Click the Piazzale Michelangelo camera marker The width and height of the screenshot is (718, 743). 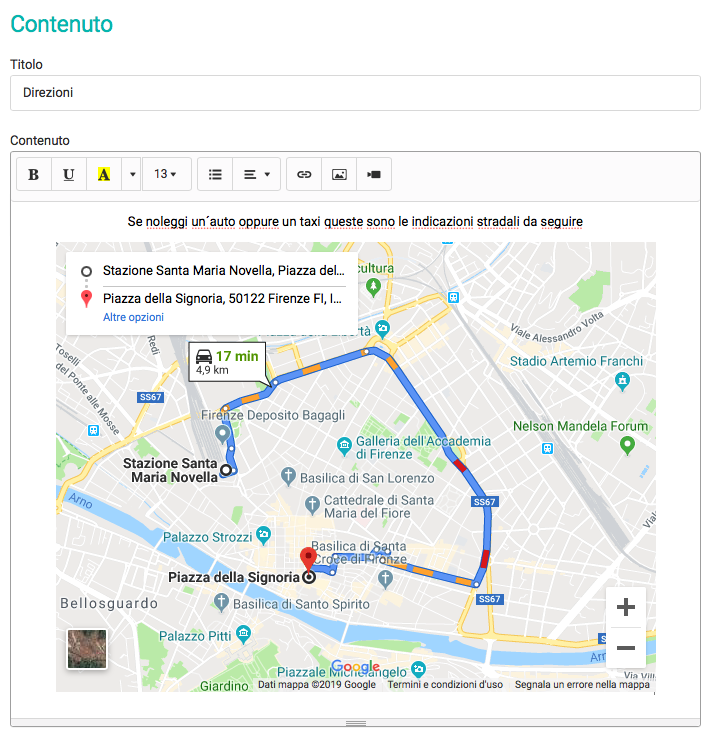pyautogui.click(x=418, y=670)
